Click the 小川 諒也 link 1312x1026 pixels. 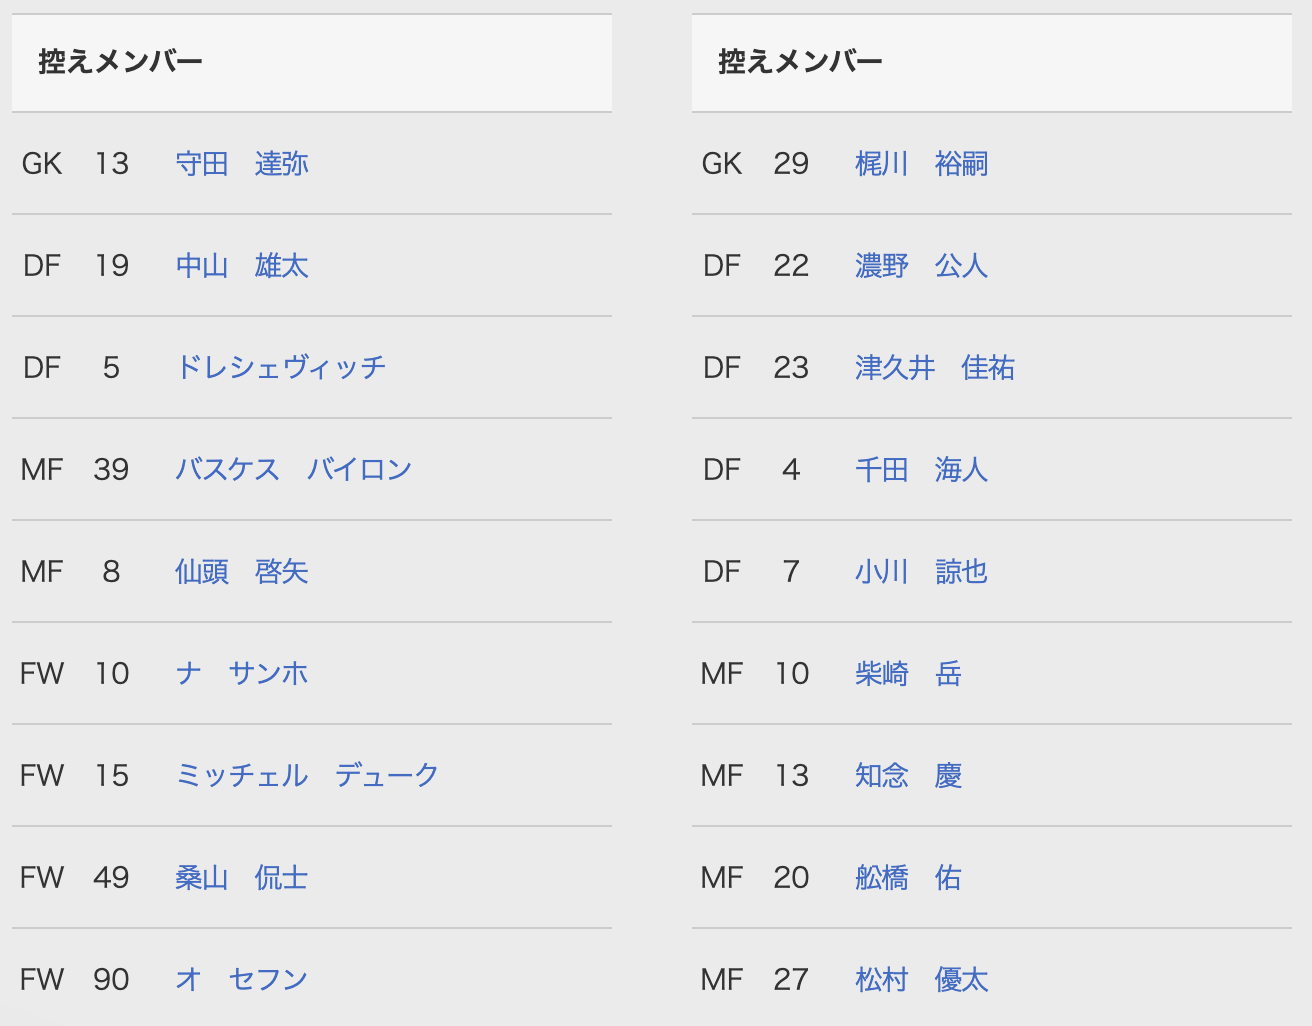tap(921, 572)
